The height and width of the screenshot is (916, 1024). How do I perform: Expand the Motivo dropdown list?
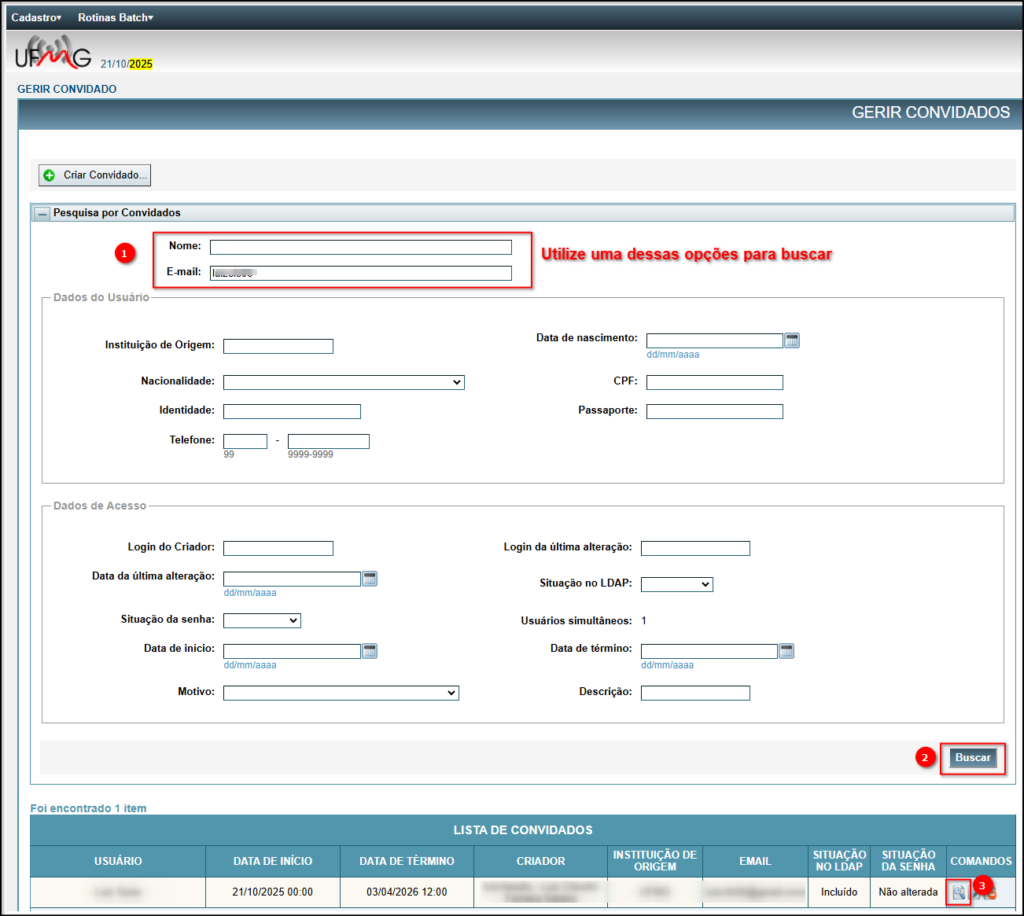(340, 693)
